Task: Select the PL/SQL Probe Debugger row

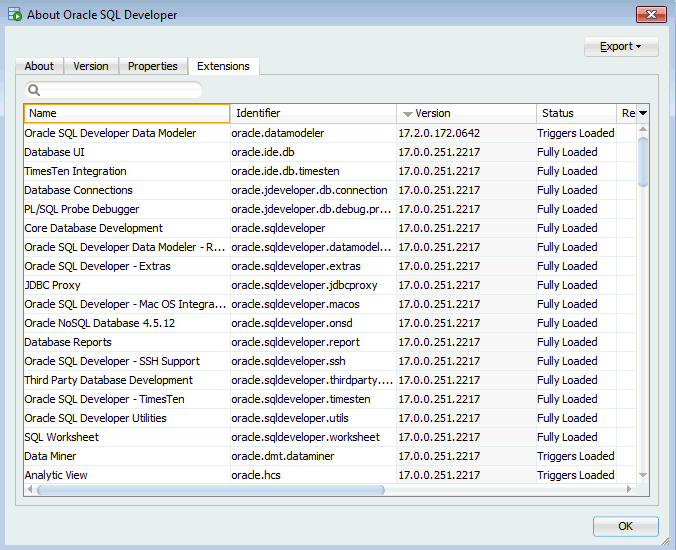Action: 330,209
